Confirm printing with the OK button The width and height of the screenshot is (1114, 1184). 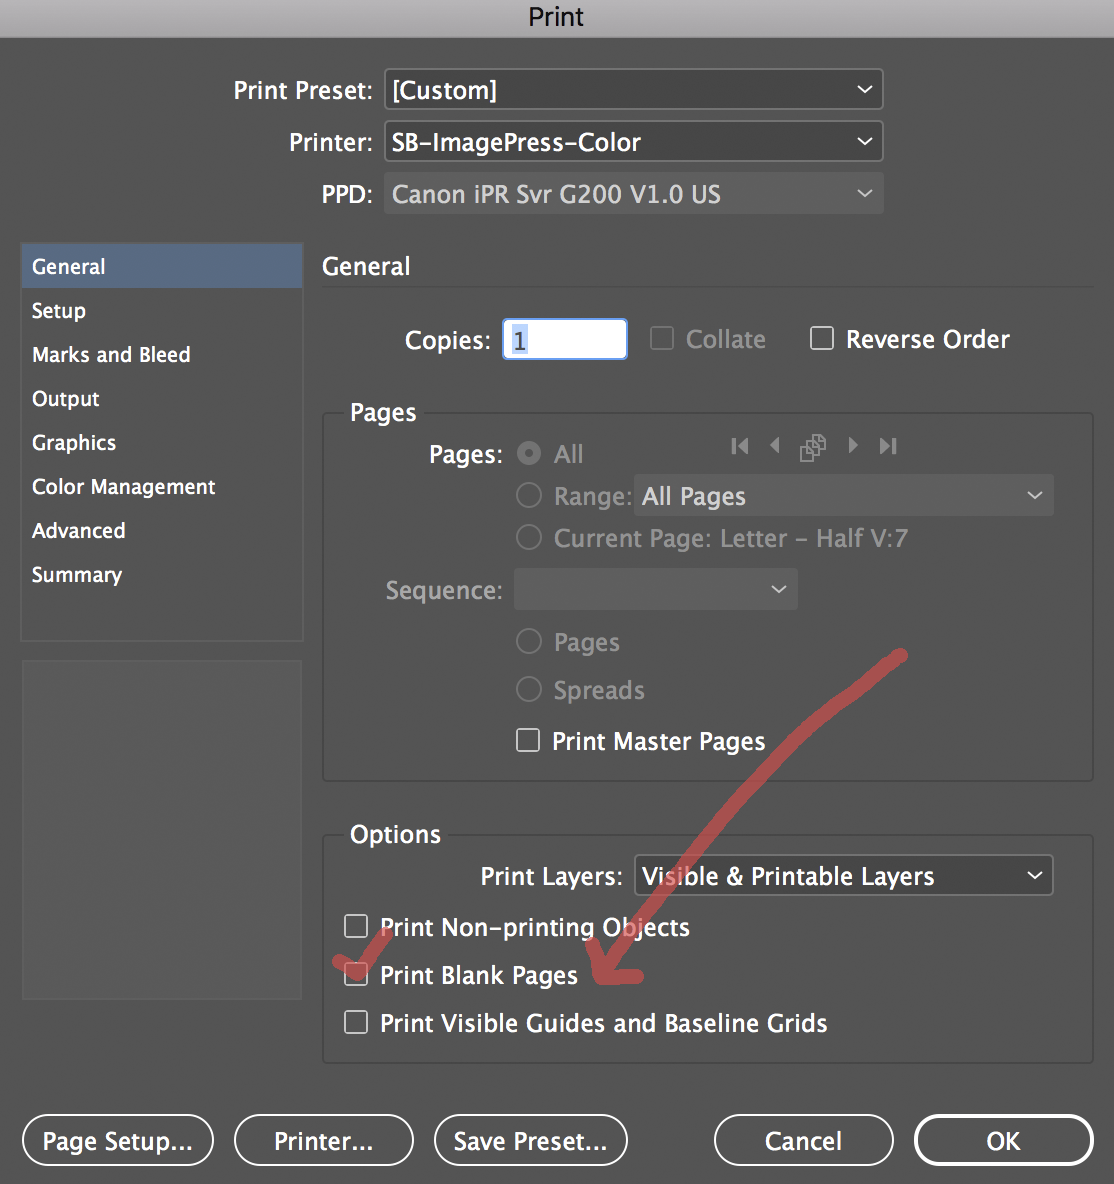1003,1140
